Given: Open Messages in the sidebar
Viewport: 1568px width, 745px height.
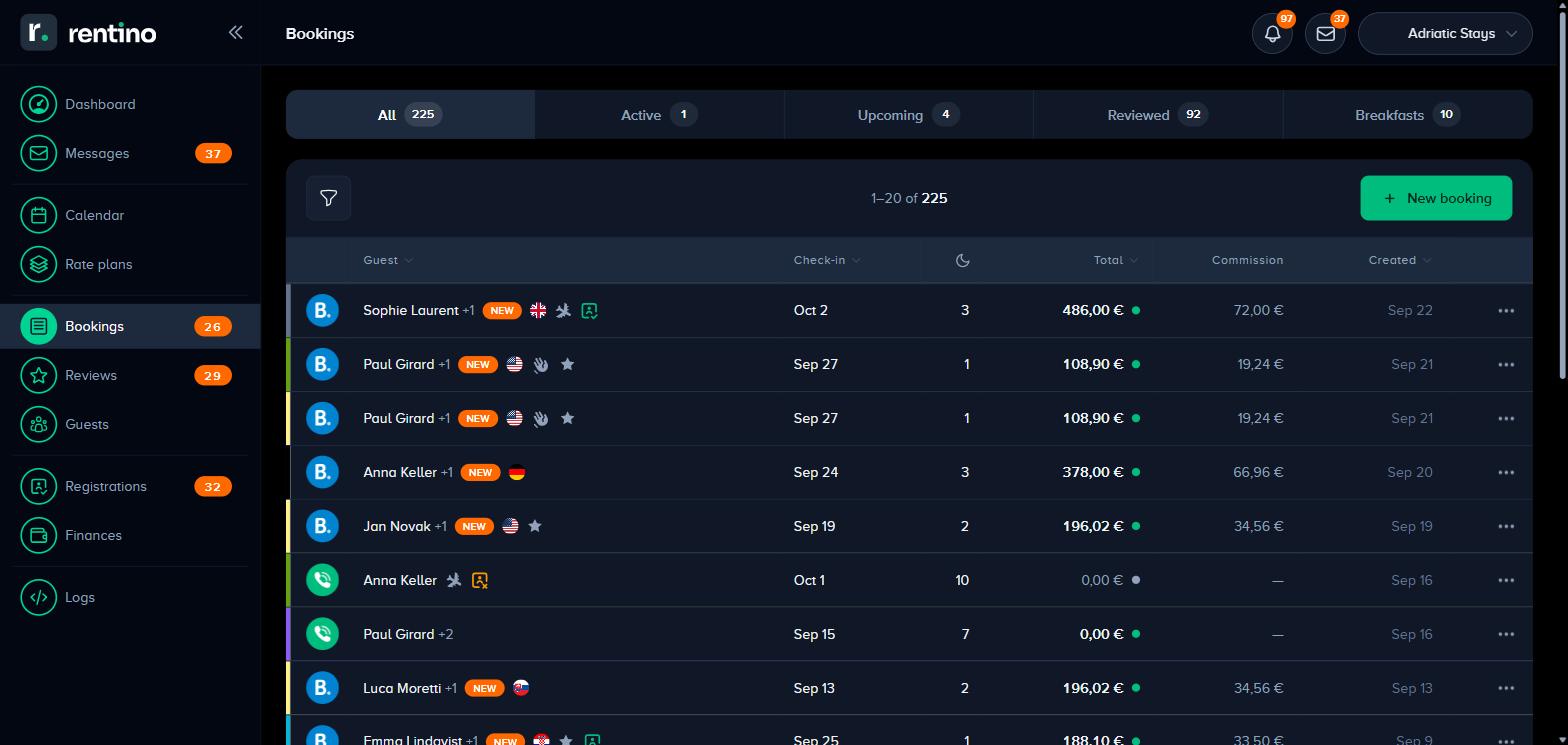Looking at the screenshot, I should (x=130, y=153).
